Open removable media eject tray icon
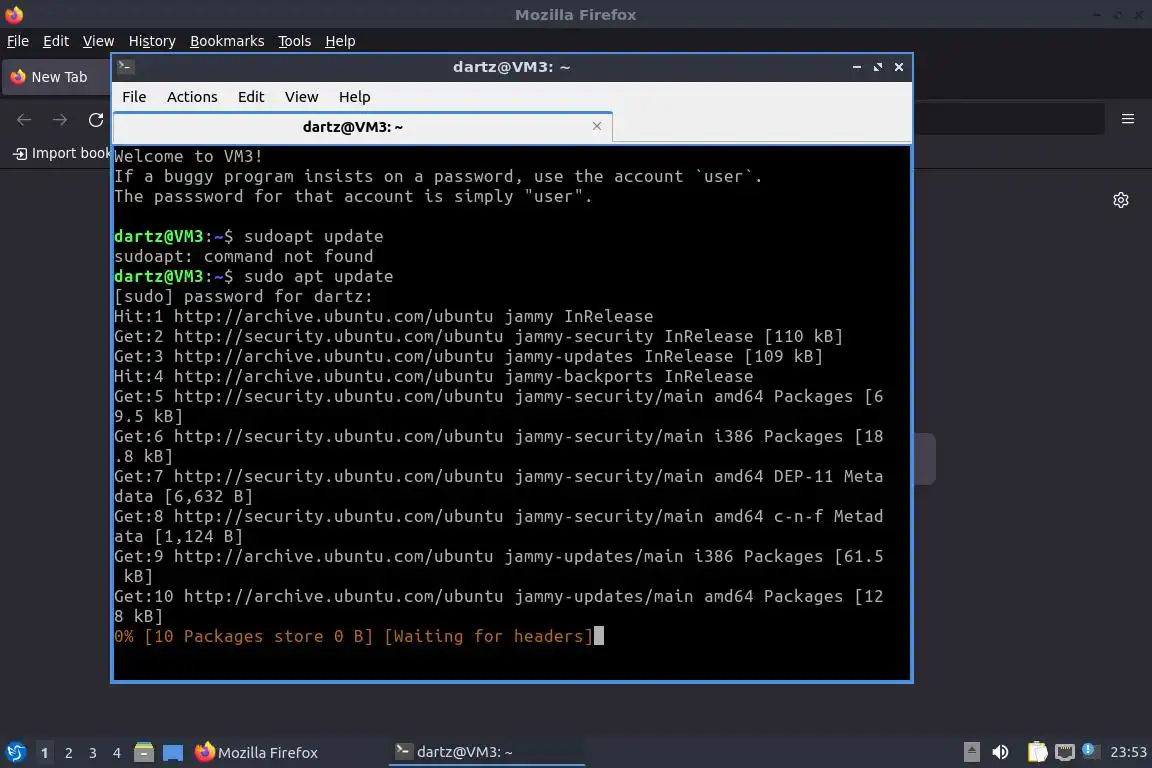The width and height of the screenshot is (1152, 768). click(x=971, y=752)
